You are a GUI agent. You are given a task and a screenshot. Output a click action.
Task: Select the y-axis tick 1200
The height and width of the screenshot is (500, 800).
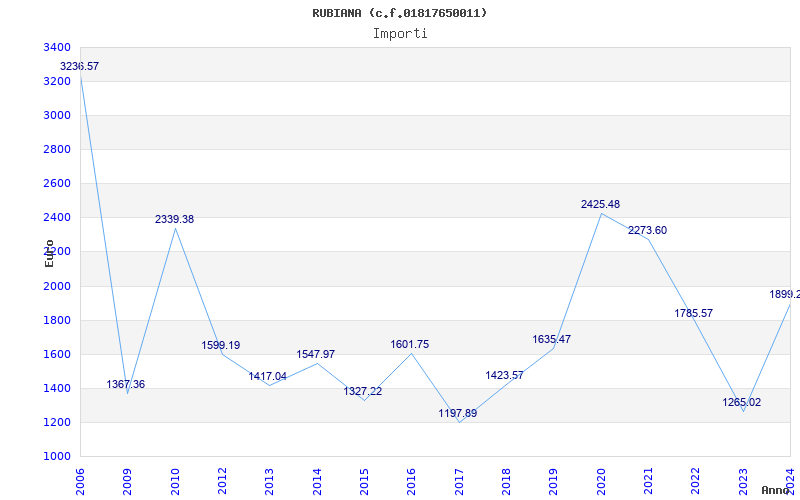(x=57, y=422)
